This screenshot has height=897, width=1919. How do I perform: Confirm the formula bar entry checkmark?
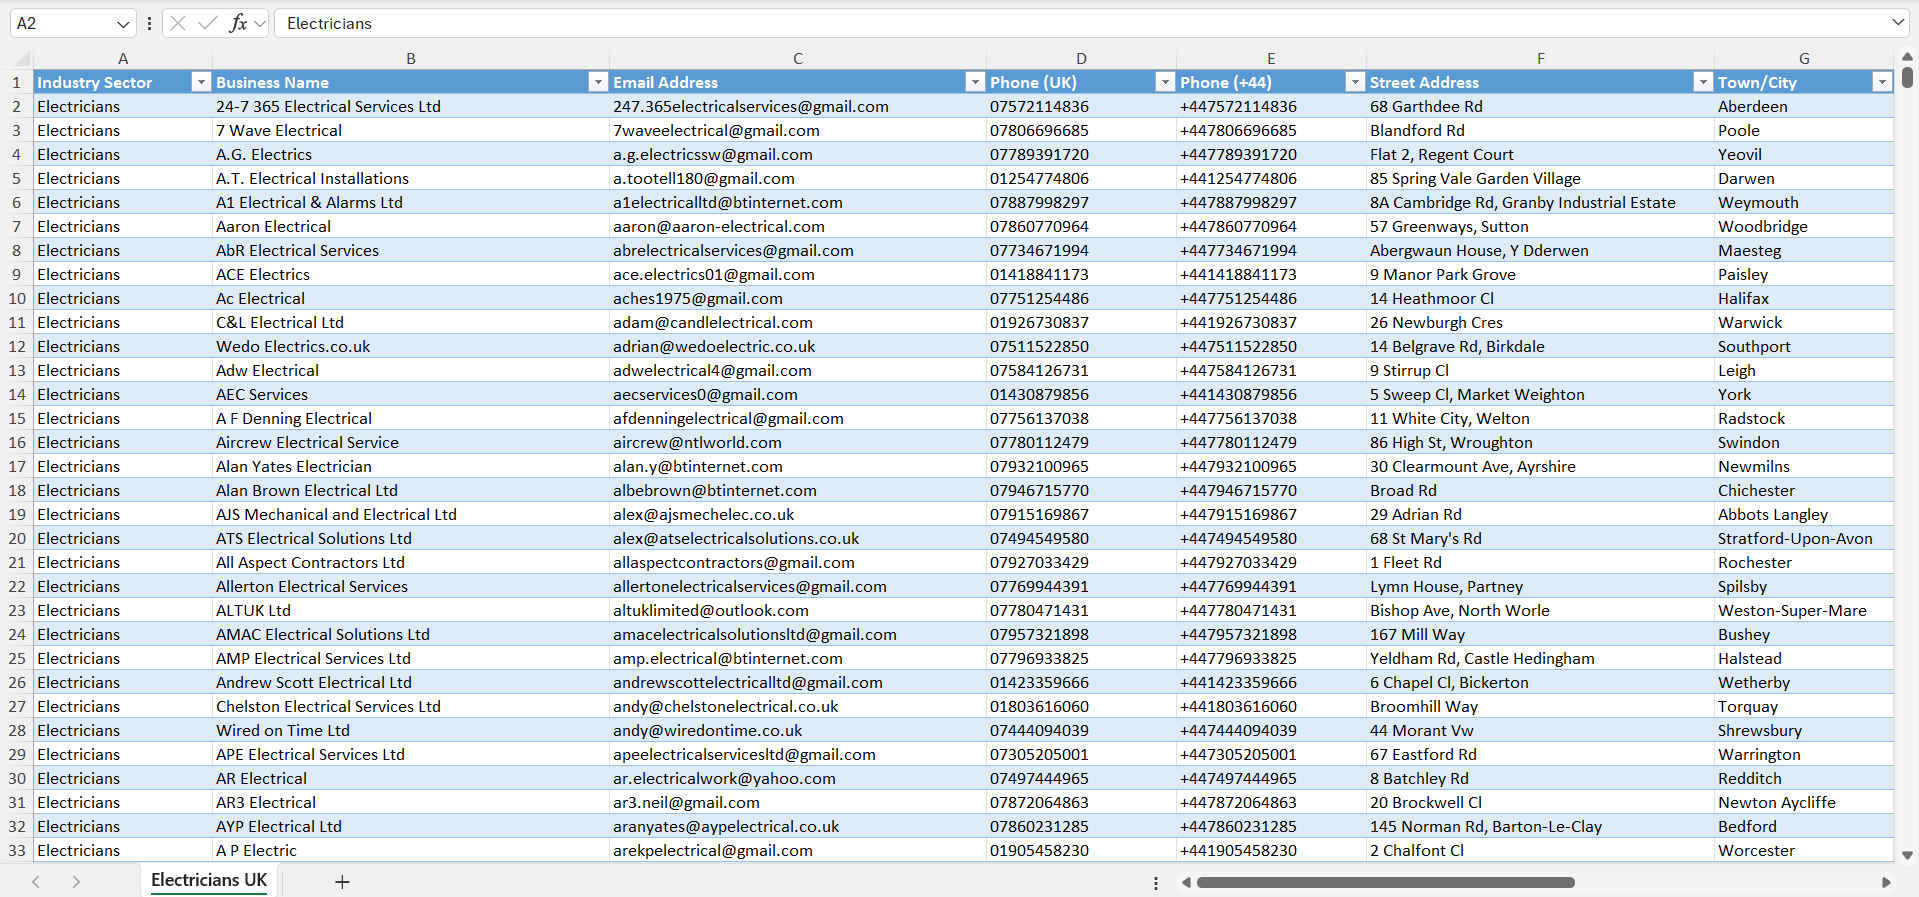[208, 23]
